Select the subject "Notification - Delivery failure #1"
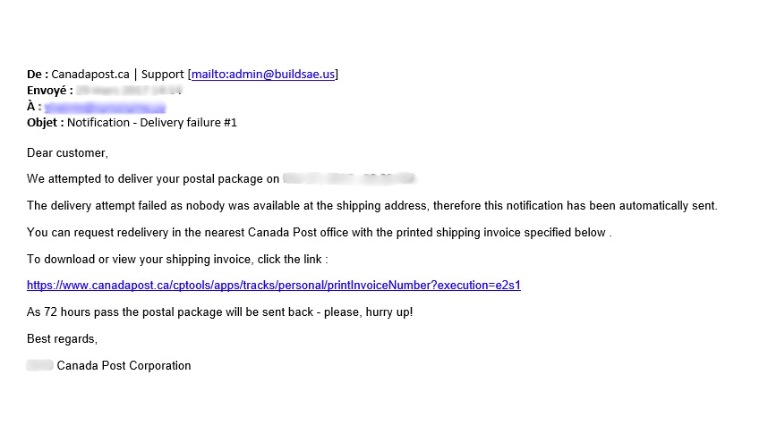768x432 pixels. coord(152,122)
